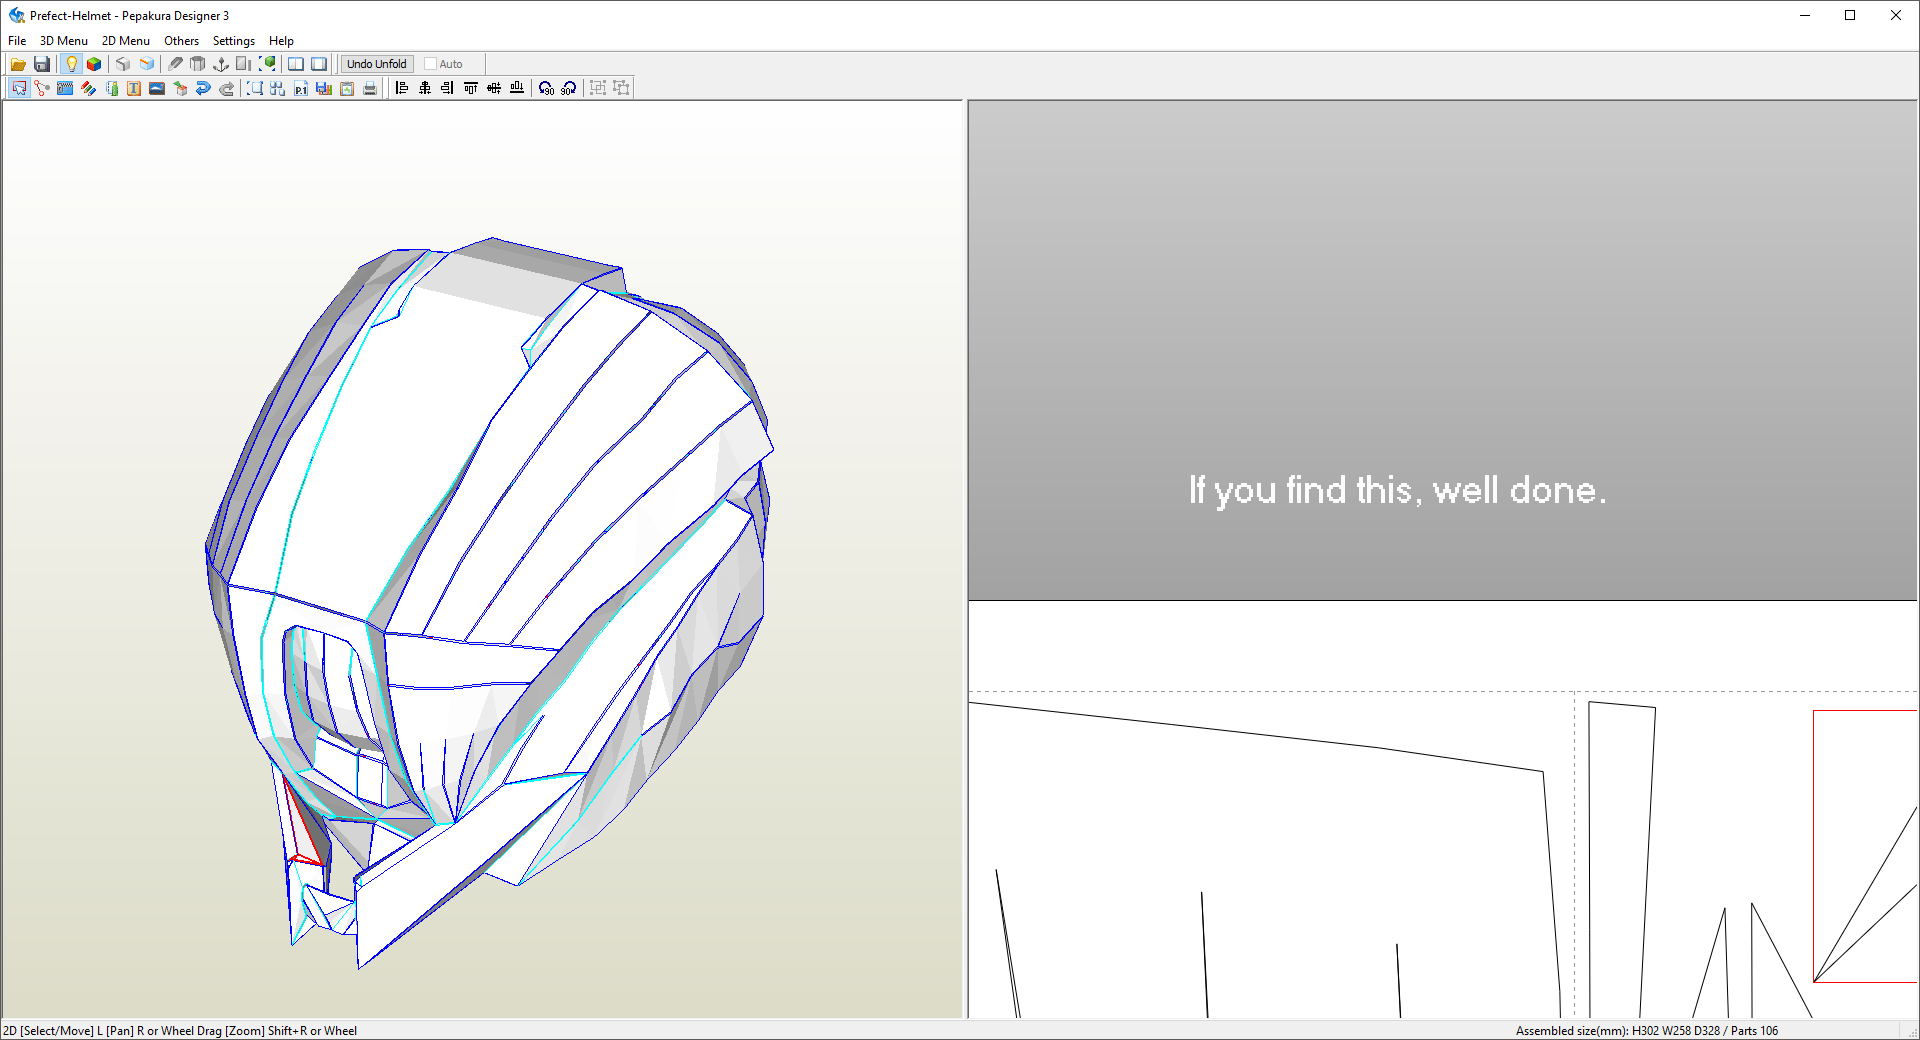Click the blue Undo arrow
This screenshot has width=1920, height=1040.
click(x=203, y=88)
